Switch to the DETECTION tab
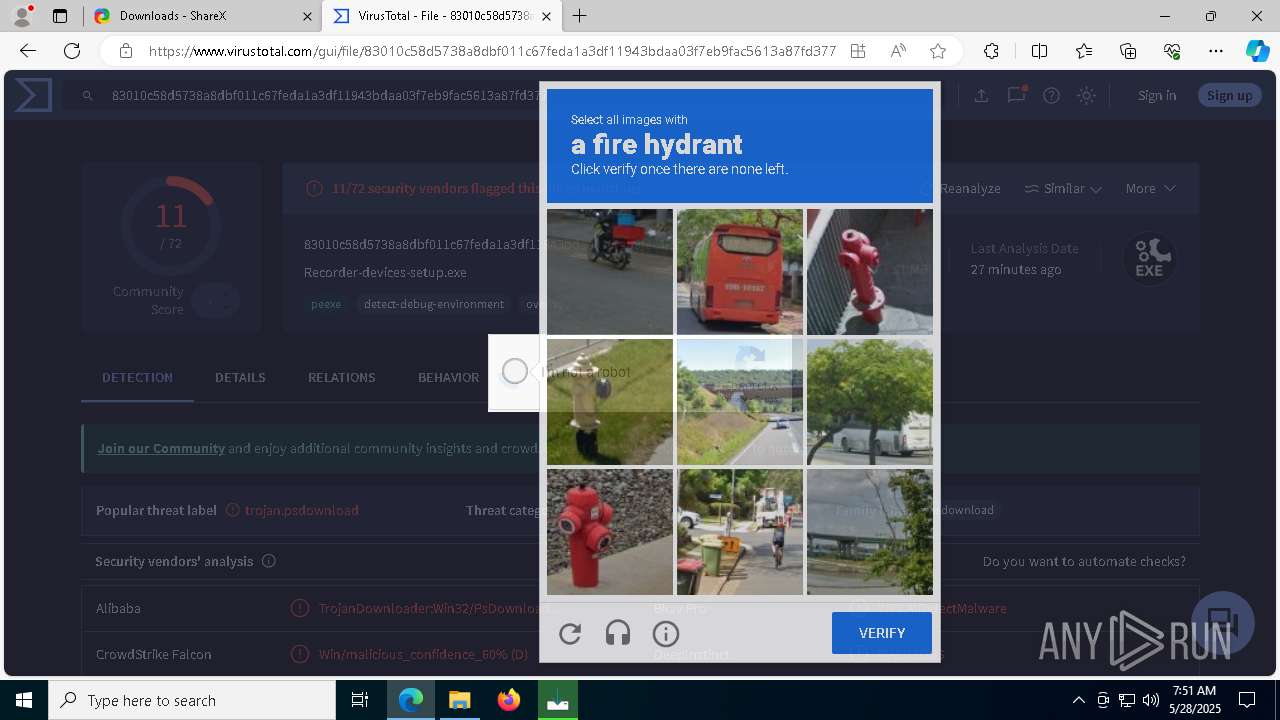The height and width of the screenshot is (720, 1280). (x=137, y=377)
